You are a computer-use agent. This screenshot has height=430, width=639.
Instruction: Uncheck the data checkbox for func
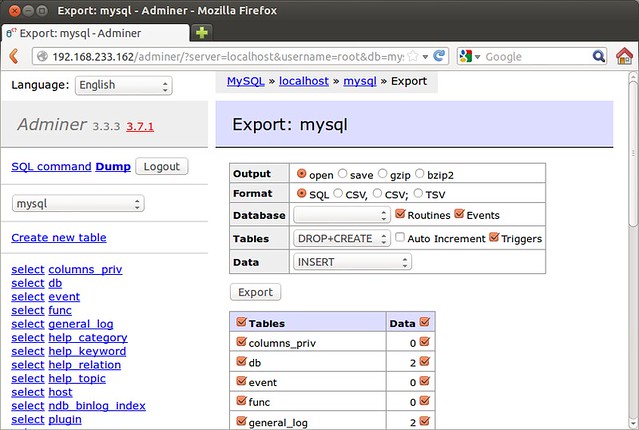pyautogui.click(x=424, y=400)
